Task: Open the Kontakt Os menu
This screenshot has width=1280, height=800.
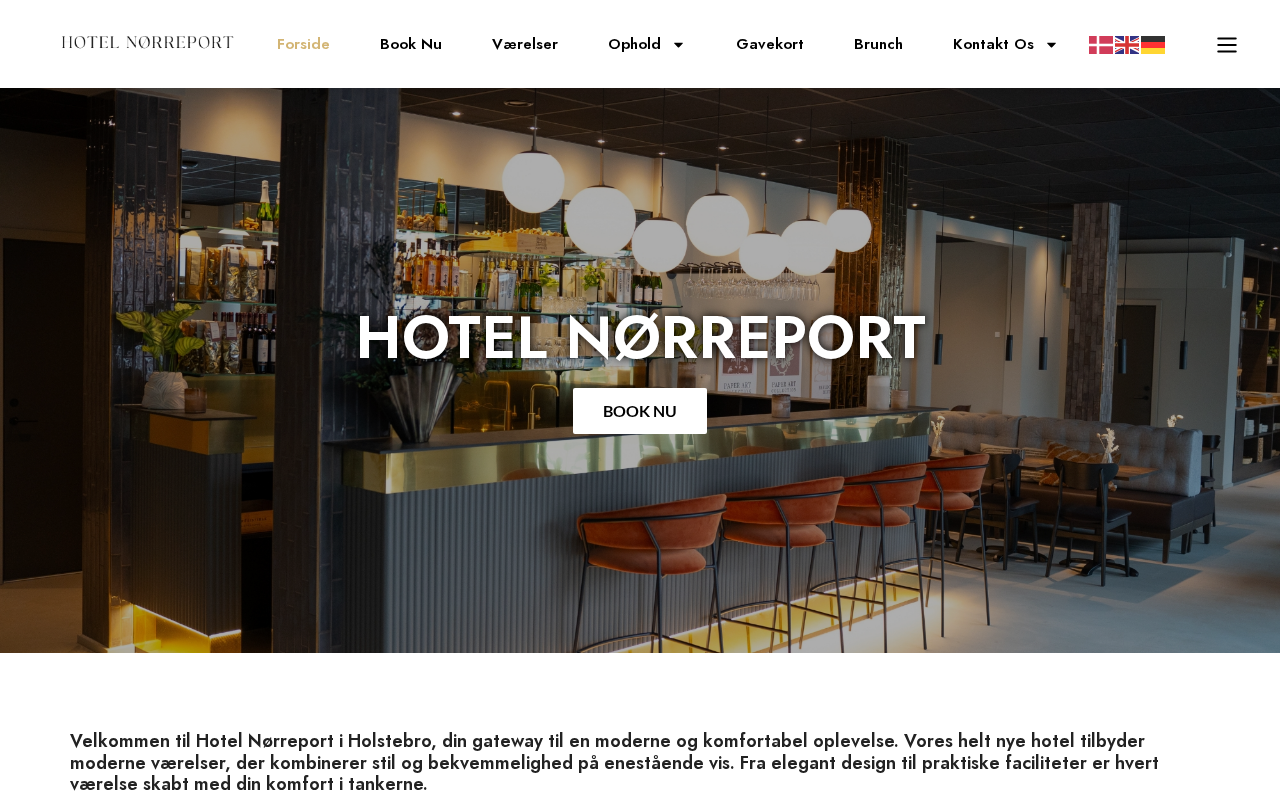Action: [x=993, y=44]
